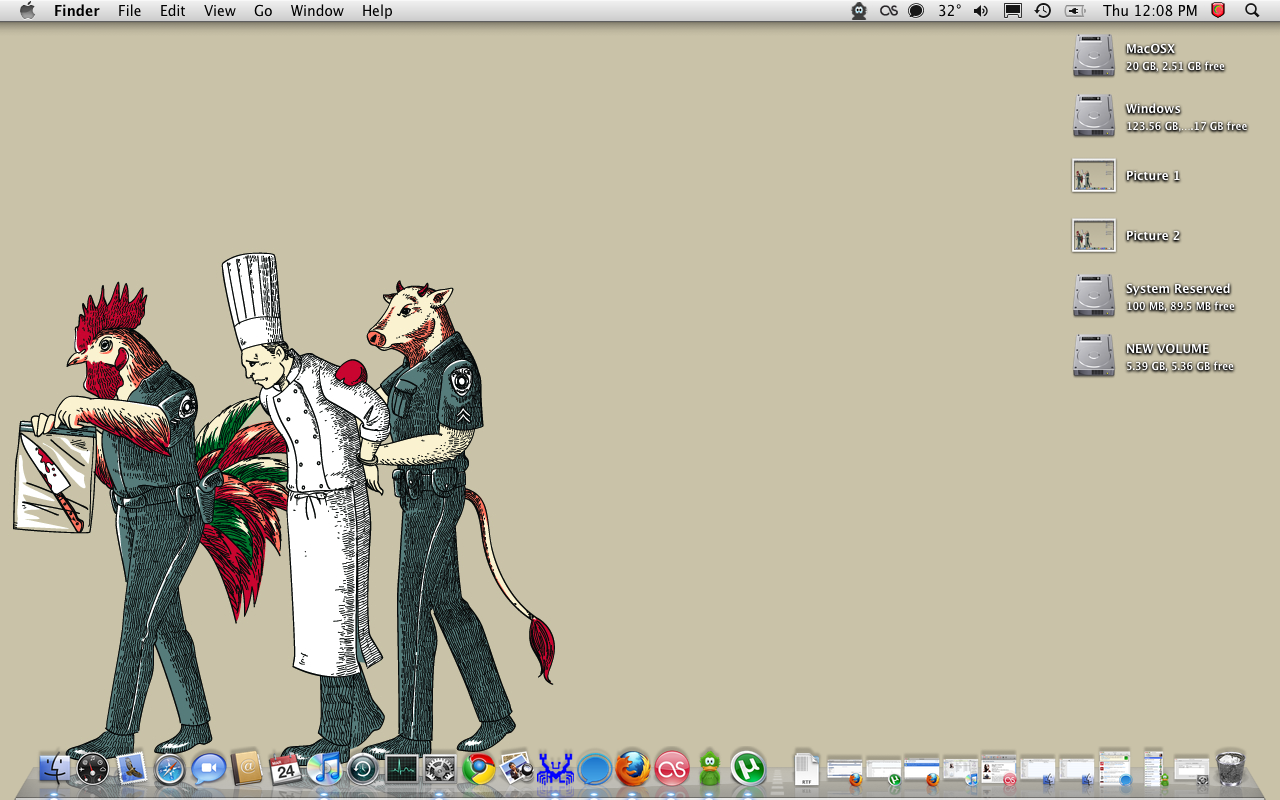Click the volume speaker icon in menu bar

coord(980,10)
